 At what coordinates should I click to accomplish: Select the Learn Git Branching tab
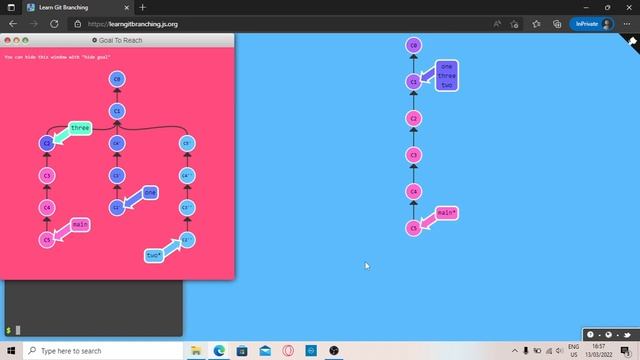click(x=78, y=7)
